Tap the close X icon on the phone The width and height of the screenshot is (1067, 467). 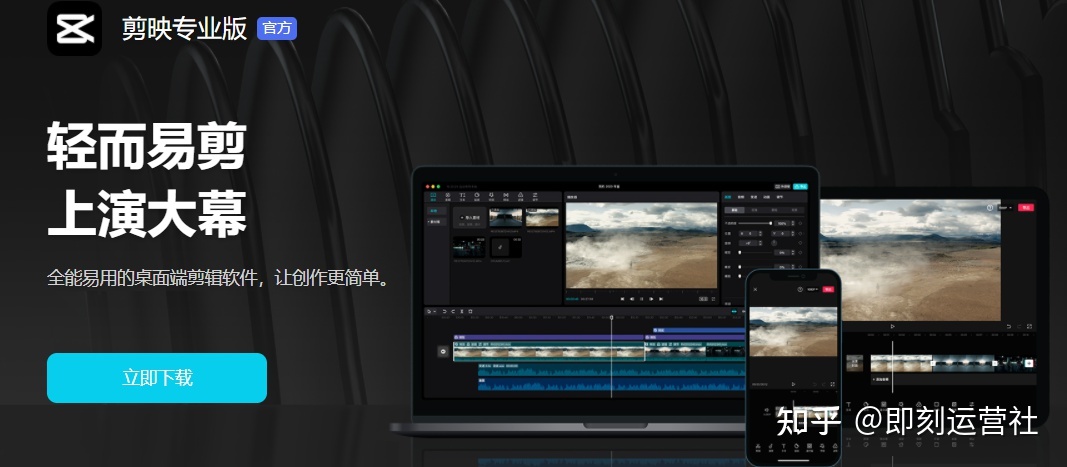(756, 289)
